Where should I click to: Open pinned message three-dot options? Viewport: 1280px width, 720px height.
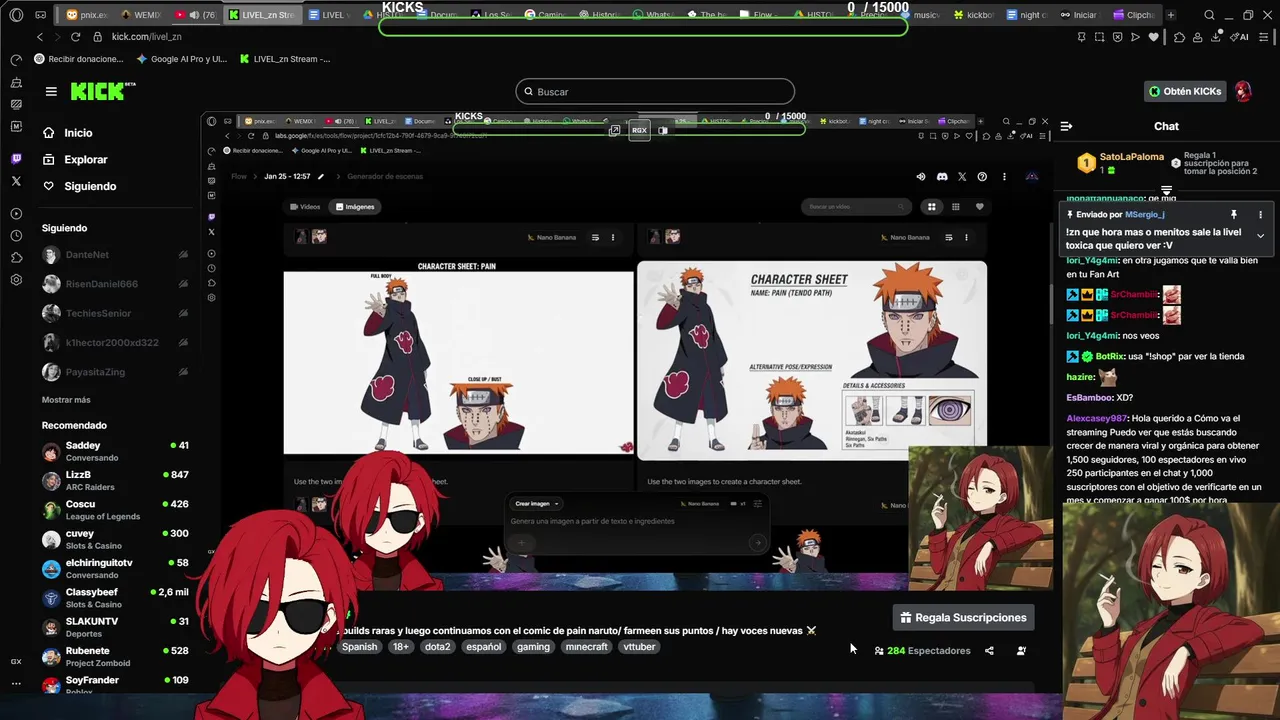click(1260, 214)
